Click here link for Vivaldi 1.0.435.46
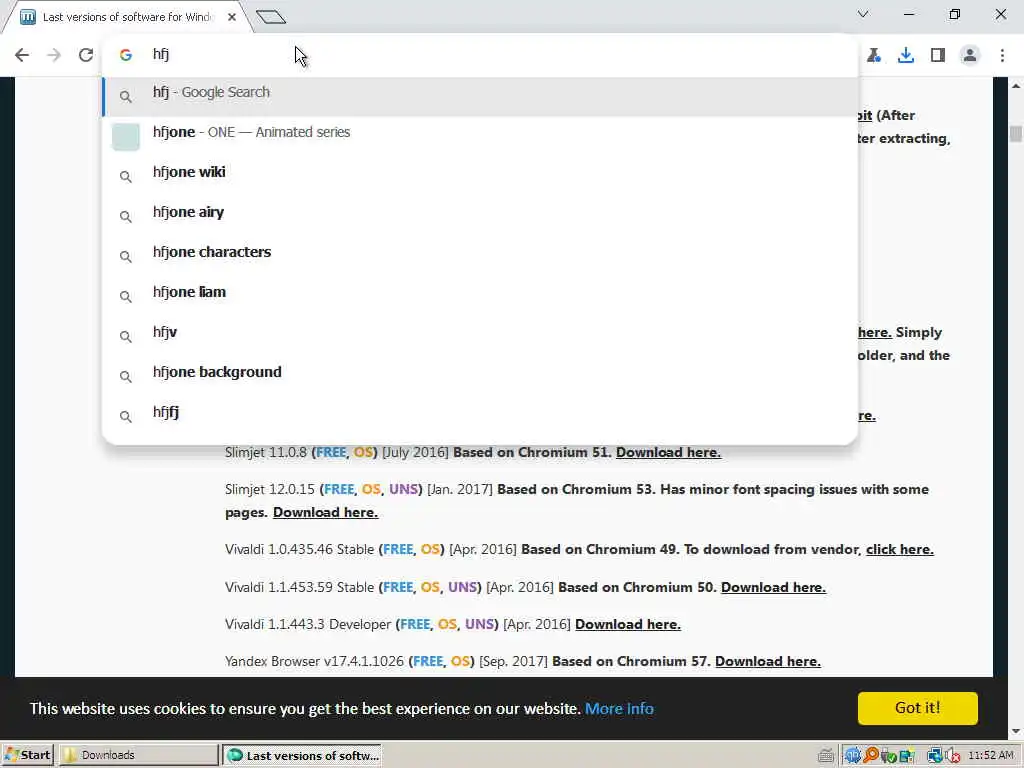The height and width of the screenshot is (768, 1024). pyautogui.click(x=899, y=549)
